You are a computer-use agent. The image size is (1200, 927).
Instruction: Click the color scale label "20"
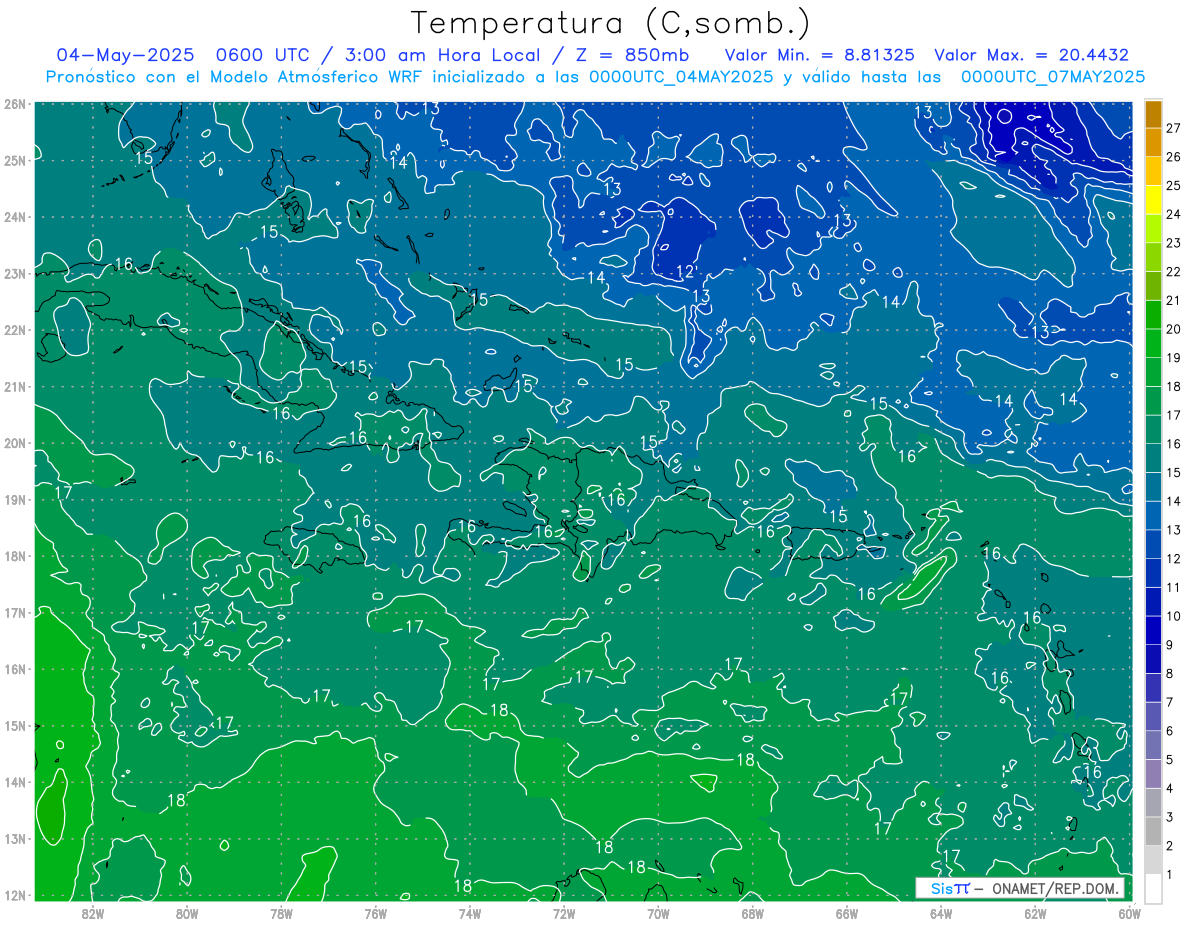coord(1174,329)
